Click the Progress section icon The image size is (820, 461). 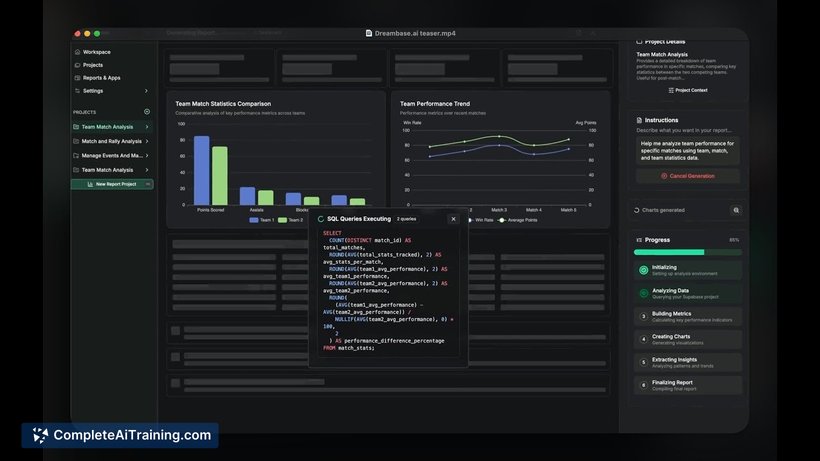coord(639,240)
